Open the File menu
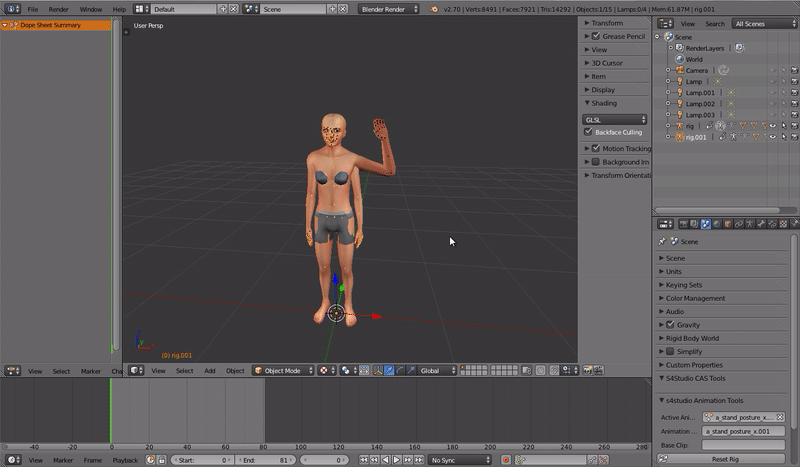800x467 pixels. point(33,9)
